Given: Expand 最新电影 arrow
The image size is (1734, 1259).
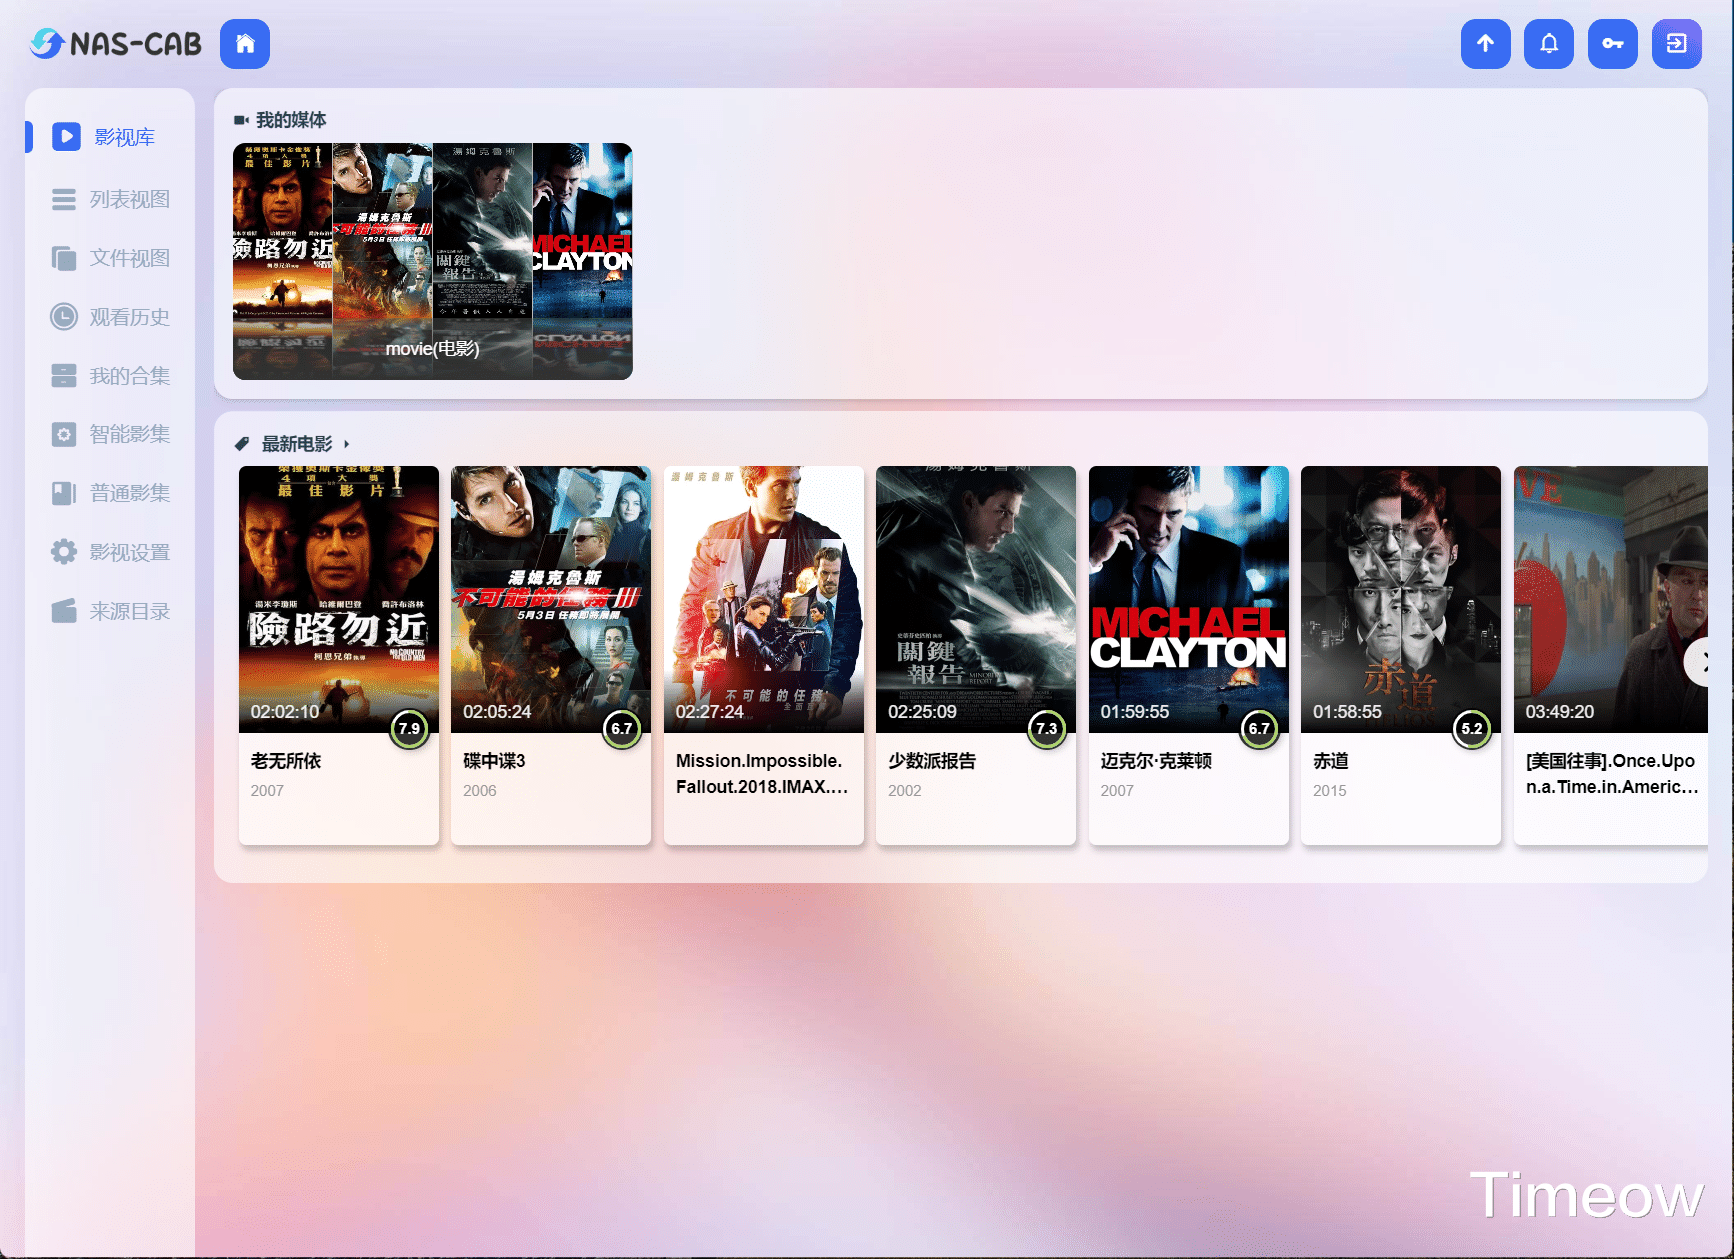Looking at the screenshot, I should click(x=346, y=444).
